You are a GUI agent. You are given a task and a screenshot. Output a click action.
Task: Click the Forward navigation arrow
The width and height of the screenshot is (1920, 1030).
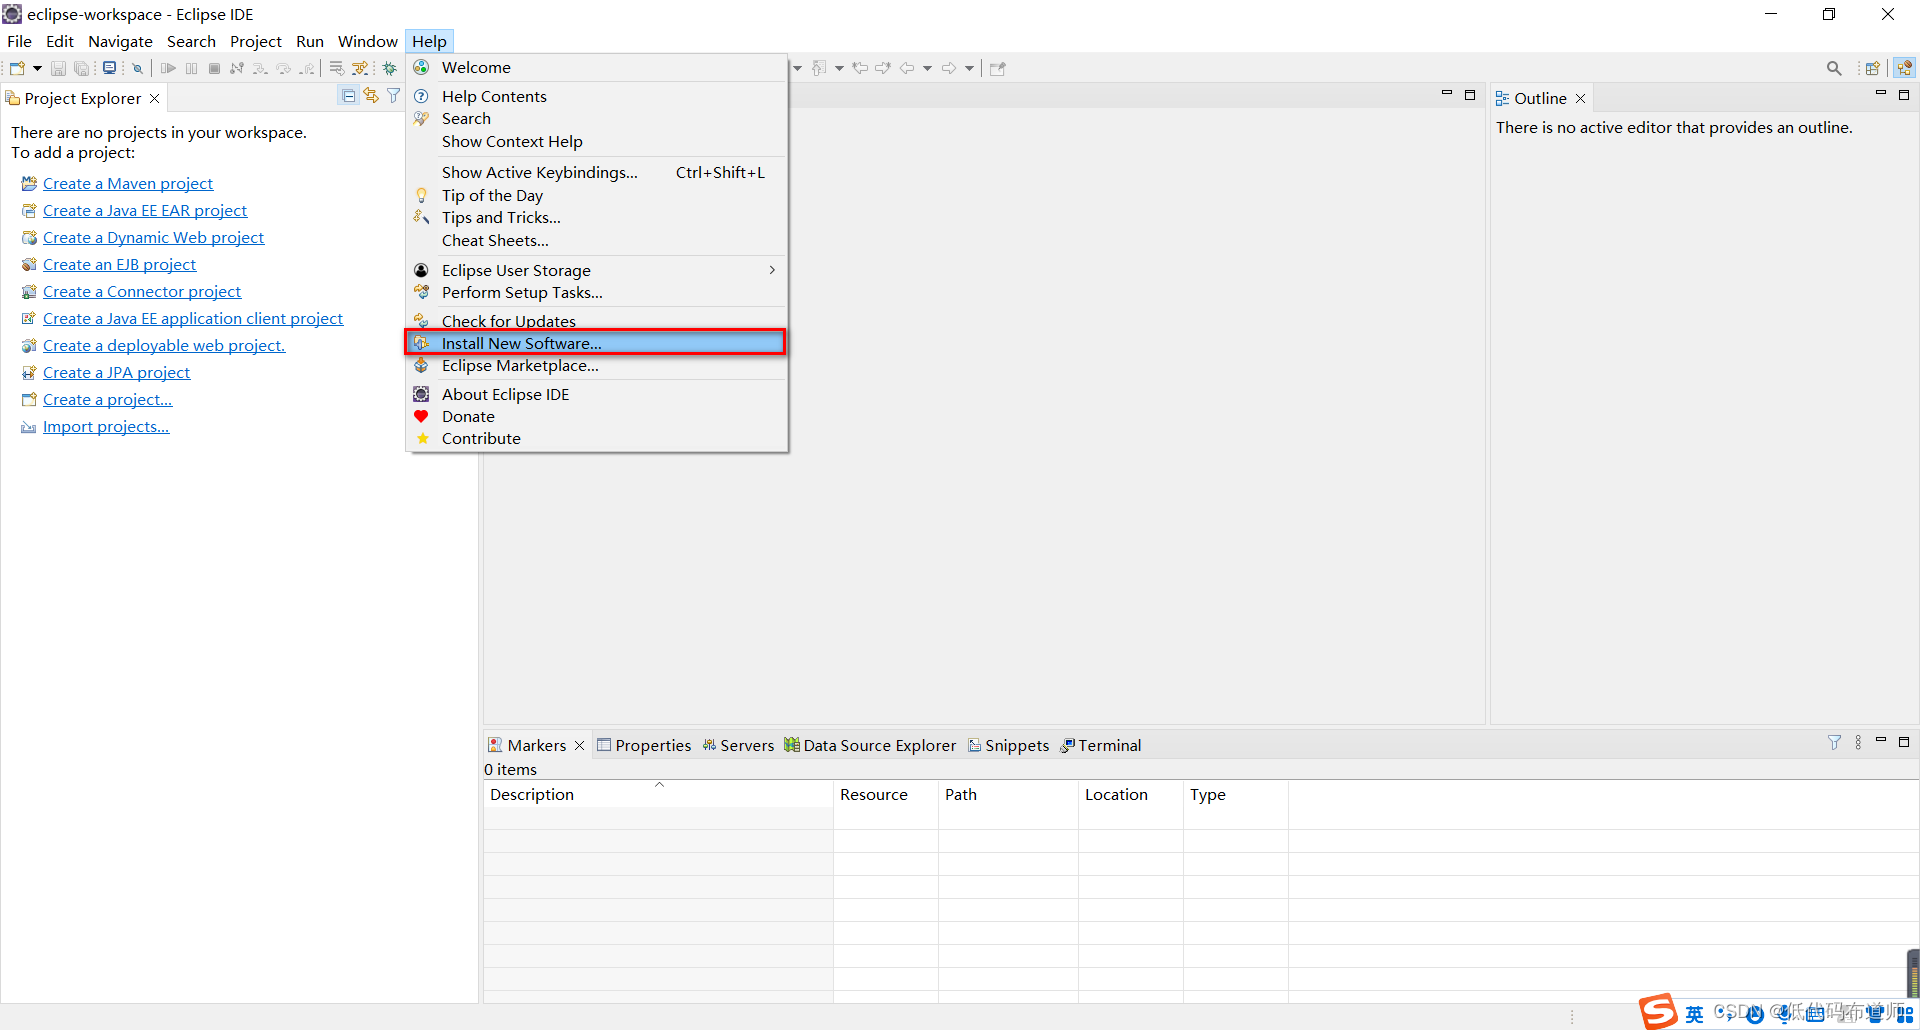[x=949, y=68]
